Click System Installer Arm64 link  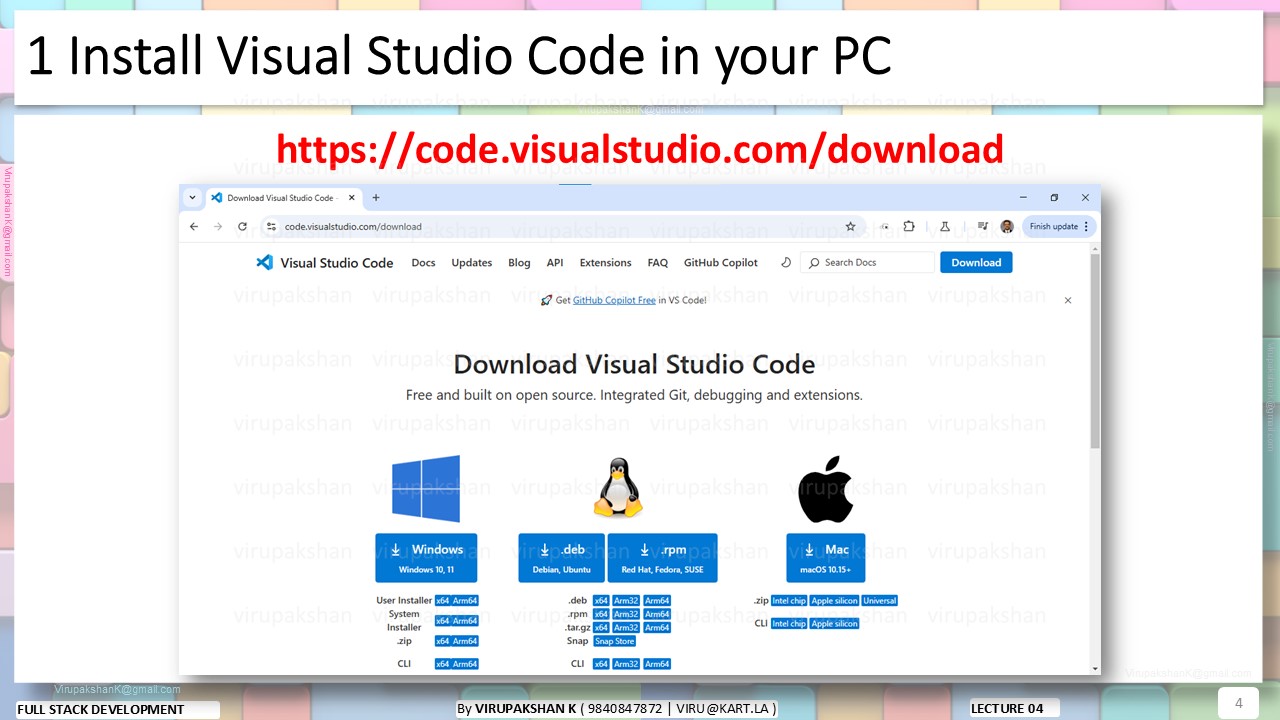click(465, 621)
